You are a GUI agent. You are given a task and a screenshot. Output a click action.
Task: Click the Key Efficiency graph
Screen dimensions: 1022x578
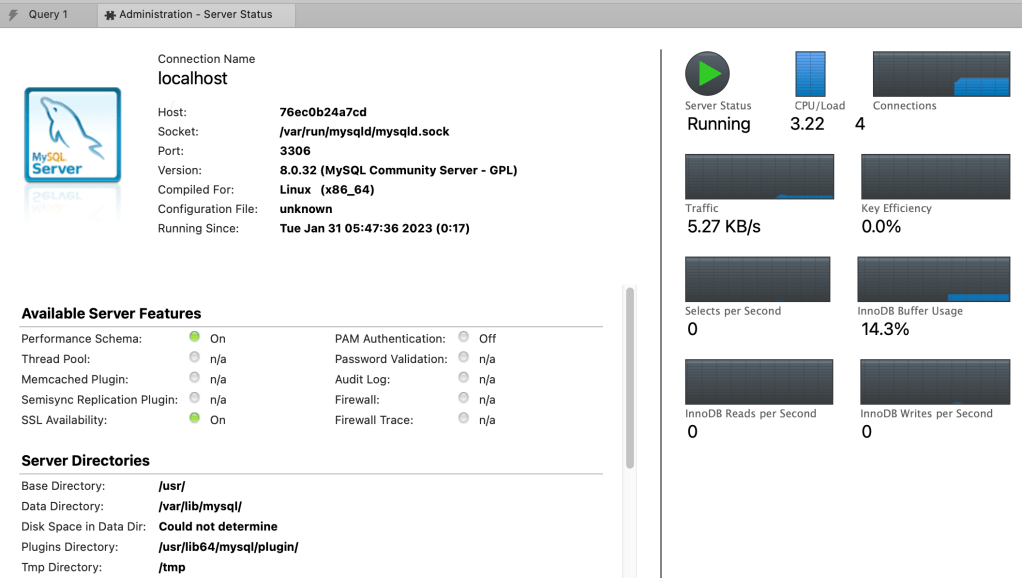935,177
